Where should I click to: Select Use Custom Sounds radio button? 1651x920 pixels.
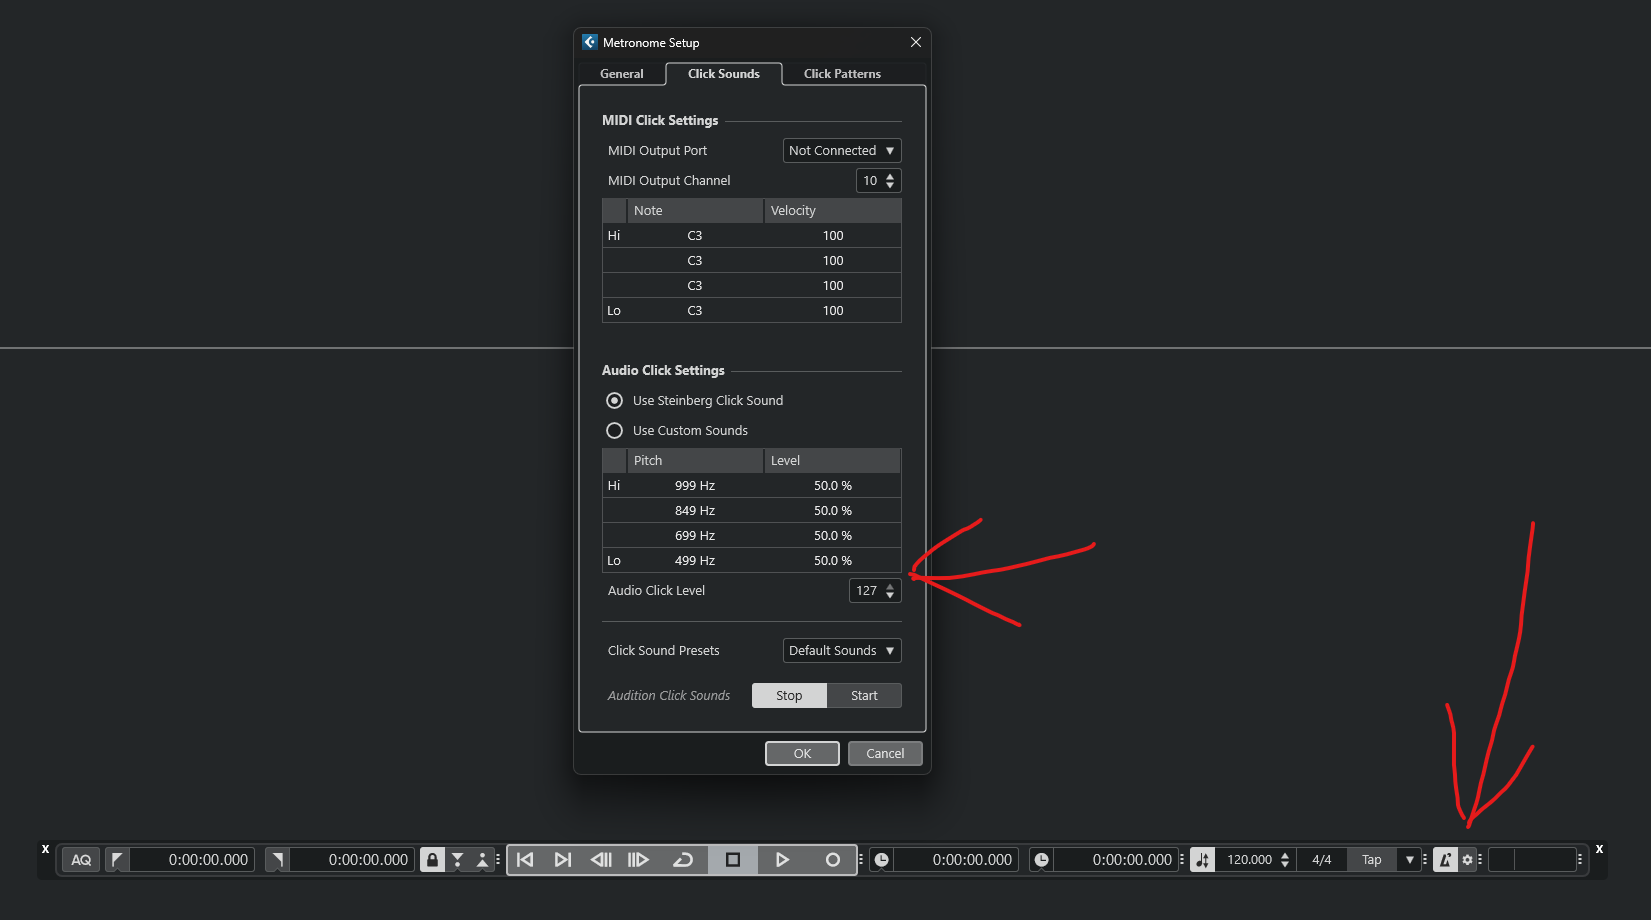coord(615,431)
